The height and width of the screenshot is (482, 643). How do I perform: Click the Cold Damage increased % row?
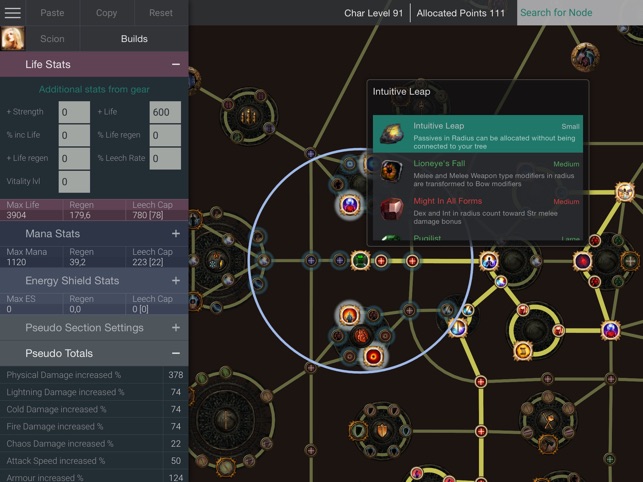pos(94,409)
